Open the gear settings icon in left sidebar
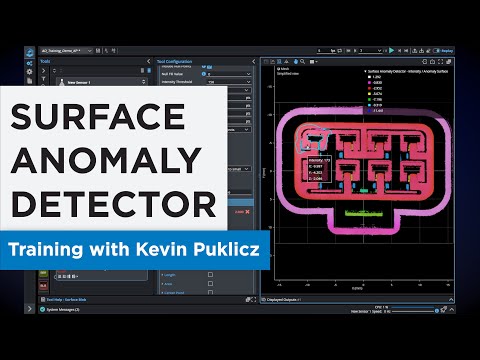This screenshot has height=360, width=480. click(29, 72)
